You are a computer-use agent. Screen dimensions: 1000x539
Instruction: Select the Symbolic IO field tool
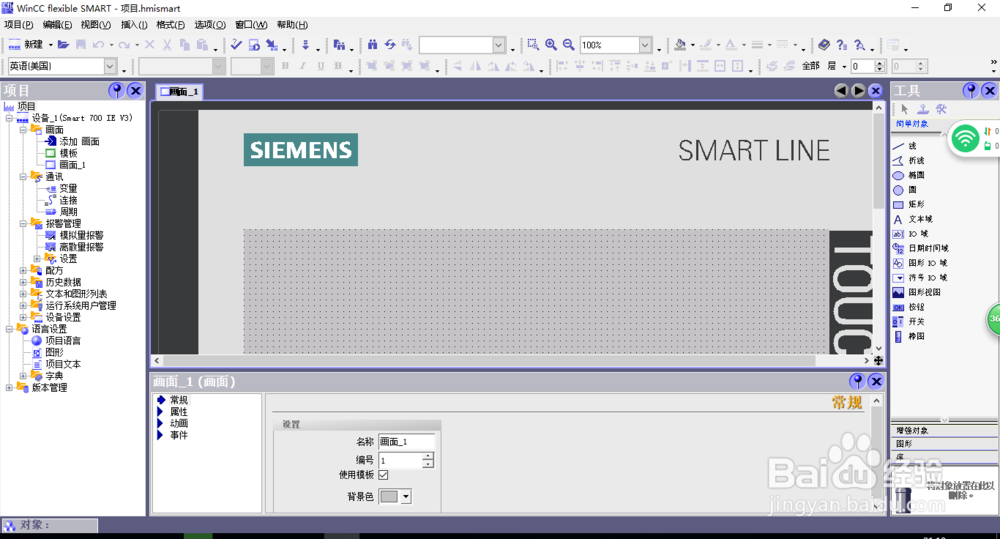coord(920,278)
